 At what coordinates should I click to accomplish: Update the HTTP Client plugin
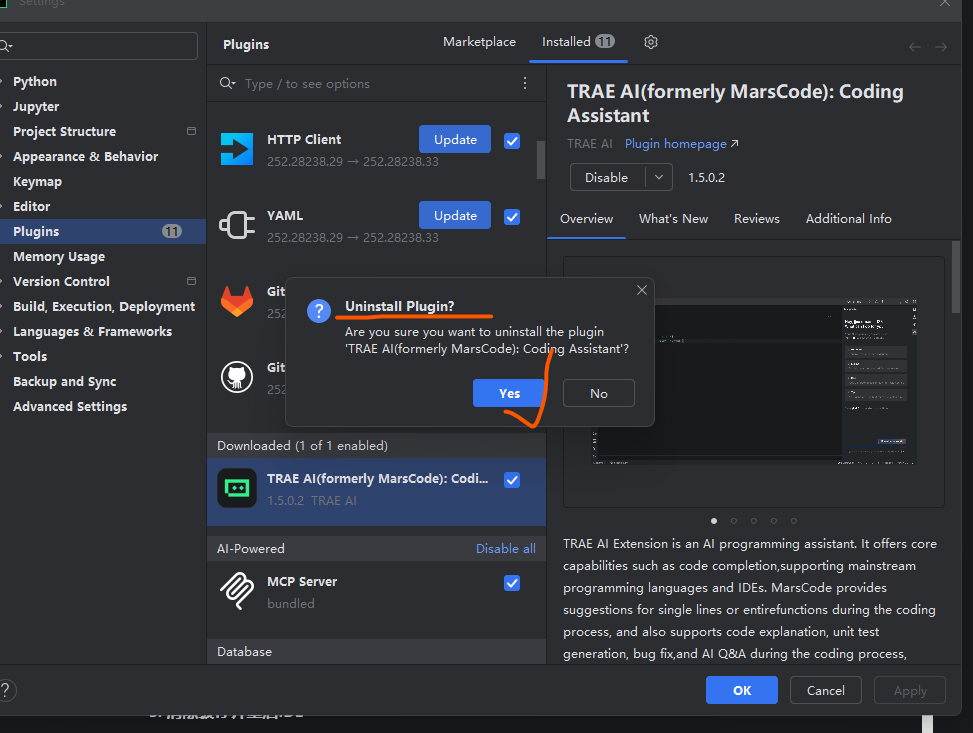tap(455, 139)
